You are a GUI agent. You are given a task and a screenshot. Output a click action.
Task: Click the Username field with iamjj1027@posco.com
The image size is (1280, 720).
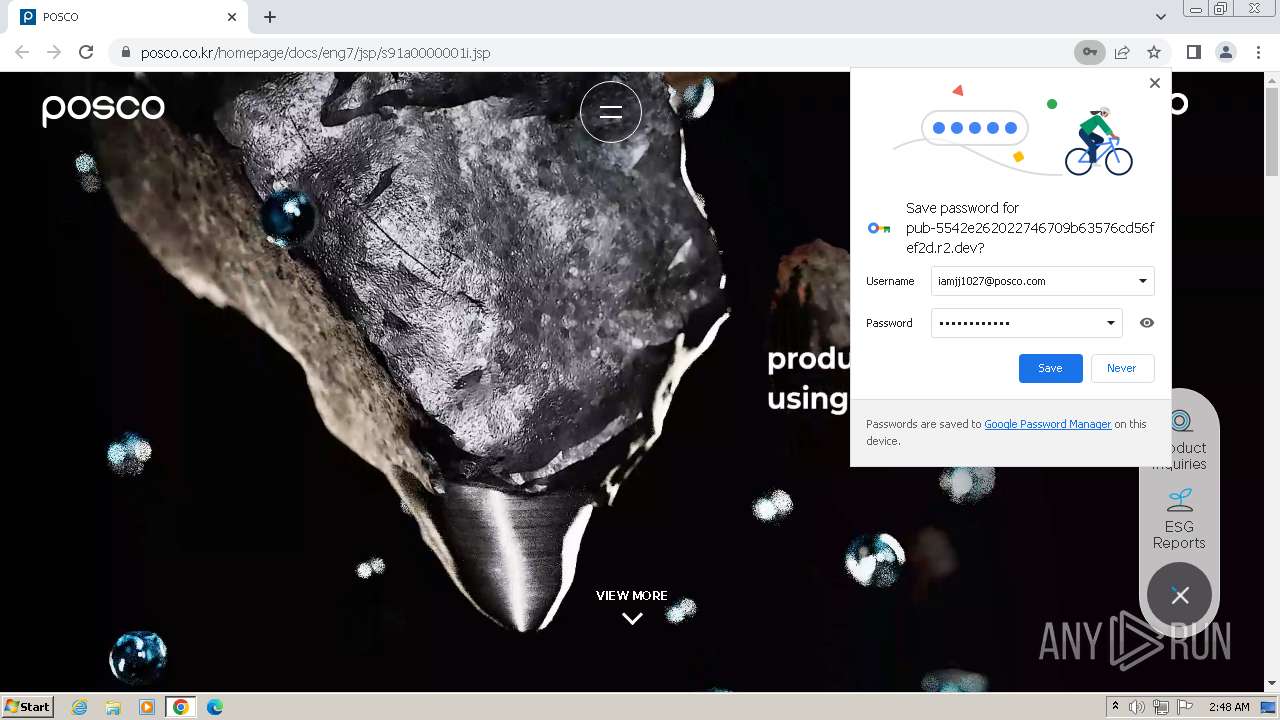tap(1042, 281)
